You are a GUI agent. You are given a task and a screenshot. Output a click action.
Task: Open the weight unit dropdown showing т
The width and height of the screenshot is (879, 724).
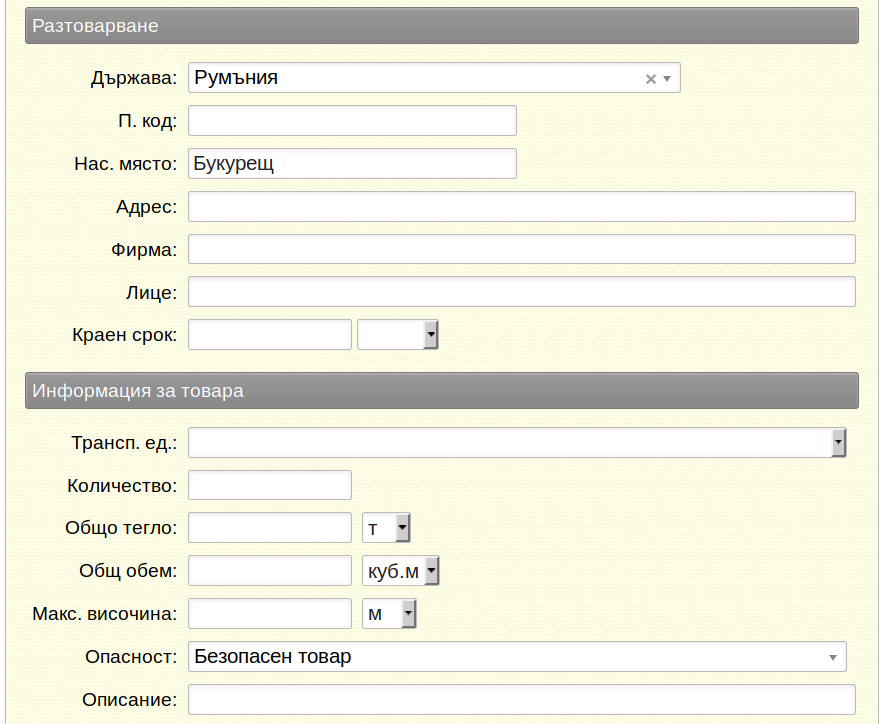[x=386, y=528]
